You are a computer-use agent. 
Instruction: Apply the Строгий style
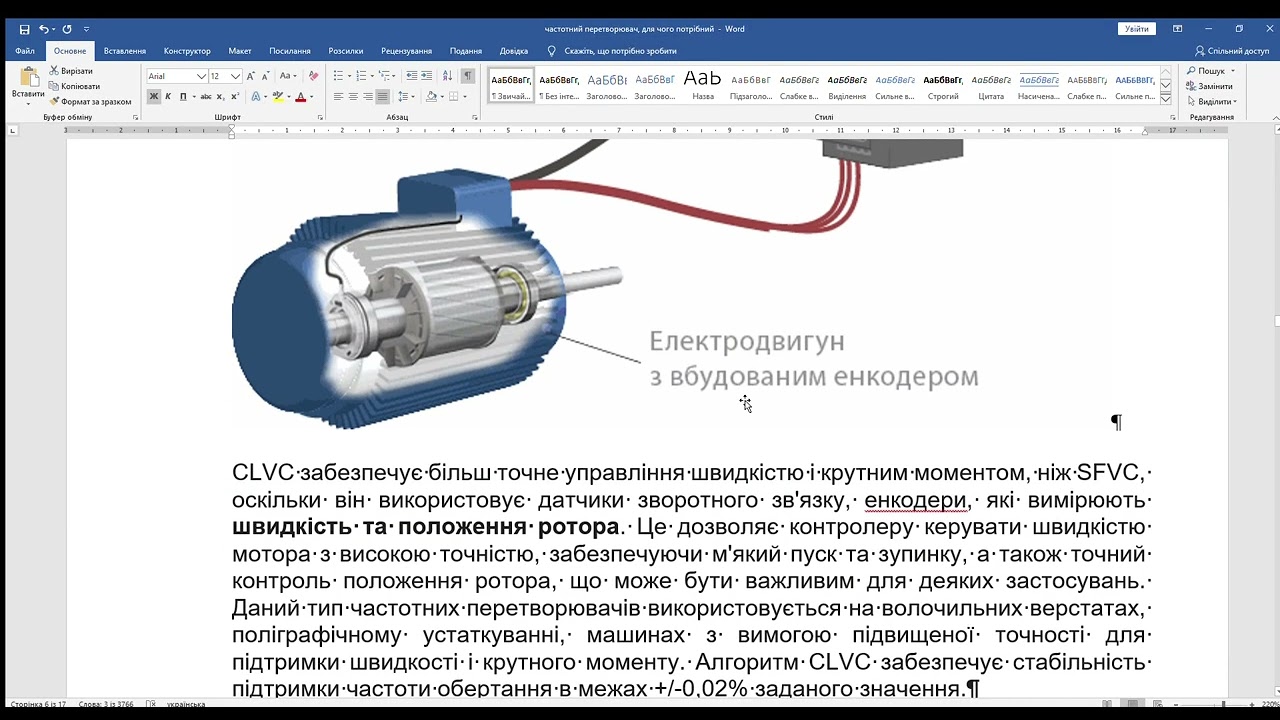click(x=943, y=86)
